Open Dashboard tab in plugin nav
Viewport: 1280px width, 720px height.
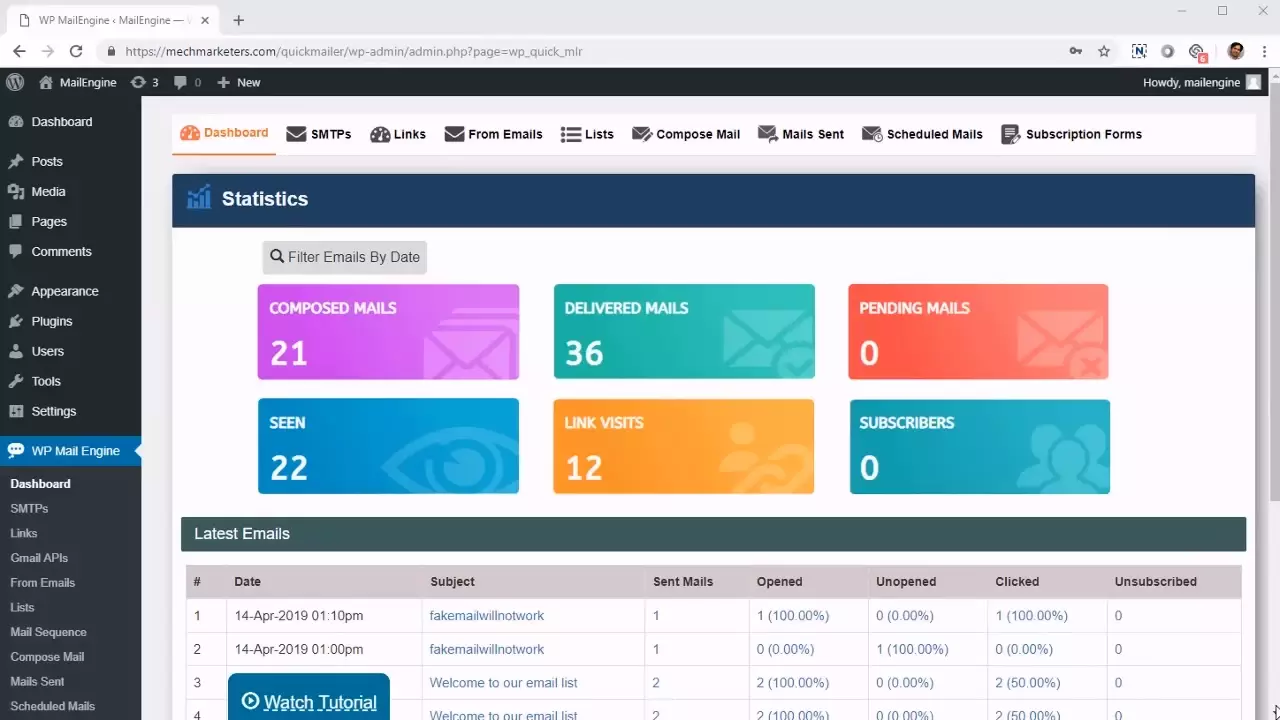click(224, 133)
